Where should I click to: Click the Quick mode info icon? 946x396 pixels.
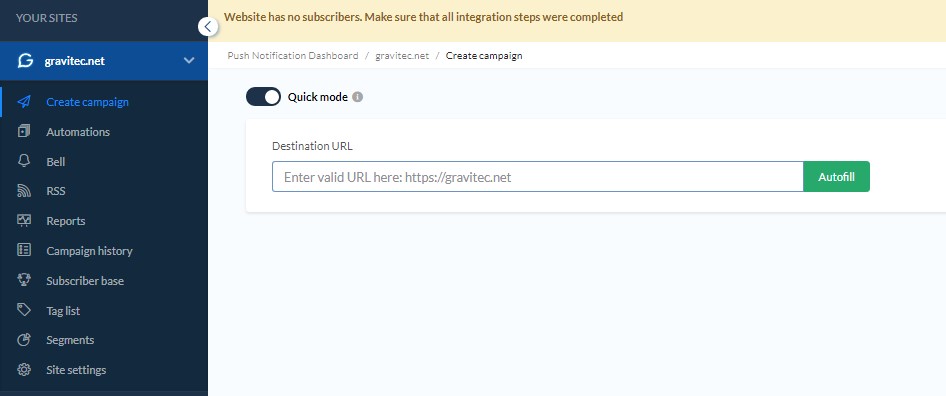[x=358, y=97]
